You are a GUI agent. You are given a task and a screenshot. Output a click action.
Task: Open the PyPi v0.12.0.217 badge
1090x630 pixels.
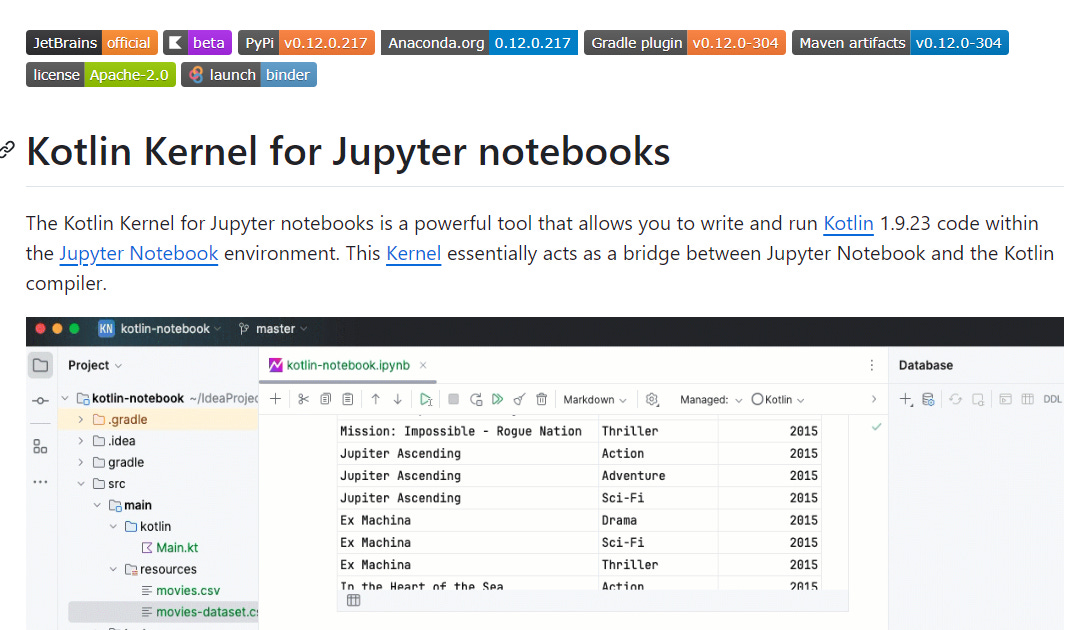pyautogui.click(x=306, y=42)
